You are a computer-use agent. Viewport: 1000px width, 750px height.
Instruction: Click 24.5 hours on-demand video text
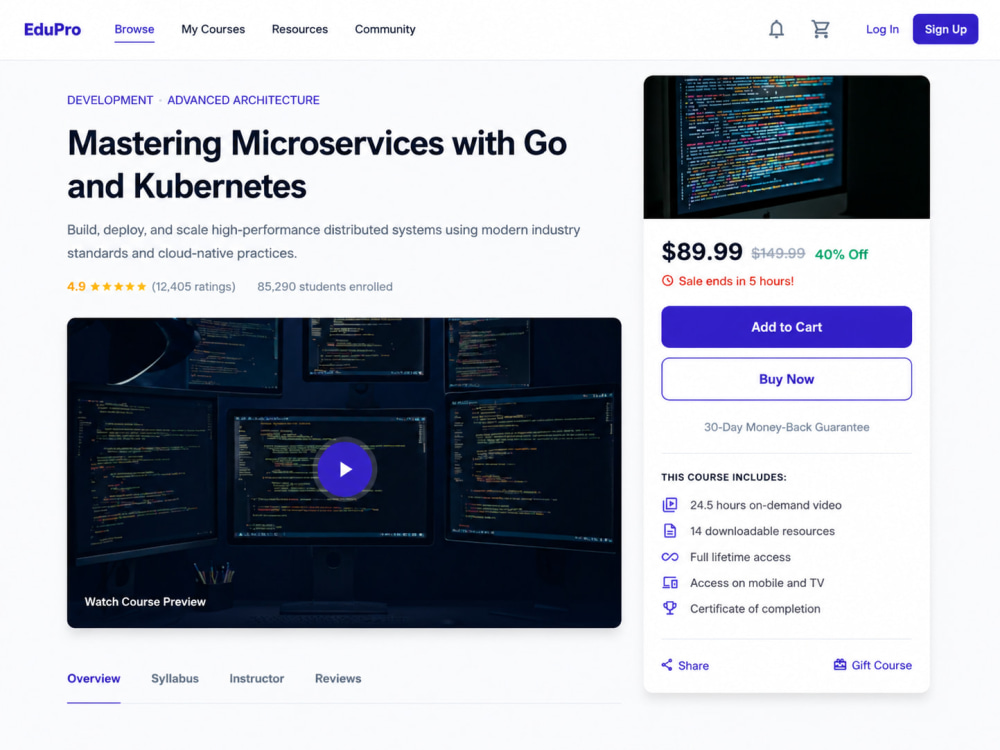(x=765, y=505)
